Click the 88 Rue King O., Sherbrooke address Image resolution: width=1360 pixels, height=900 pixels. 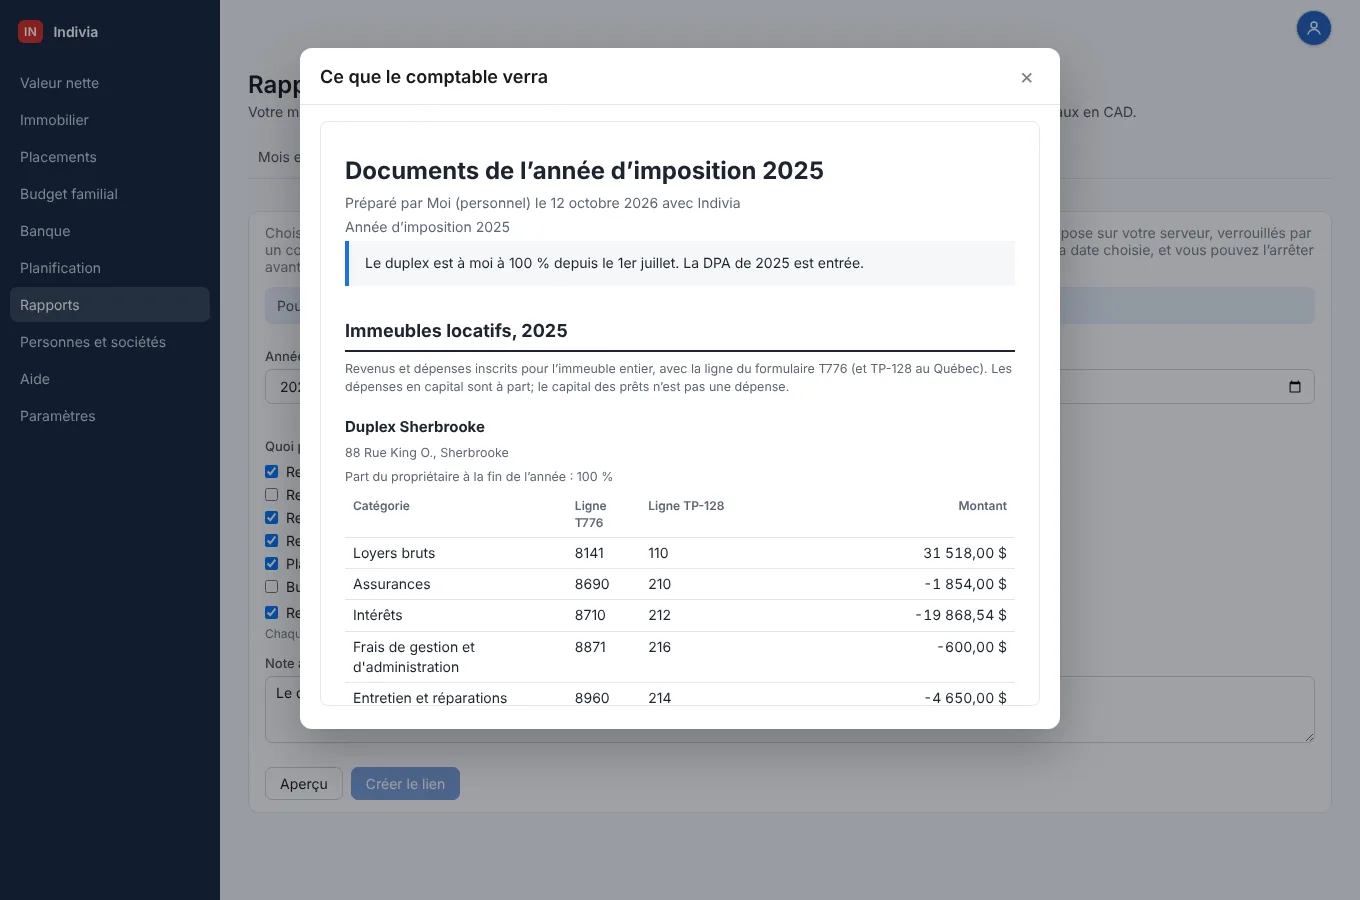point(427,453)
